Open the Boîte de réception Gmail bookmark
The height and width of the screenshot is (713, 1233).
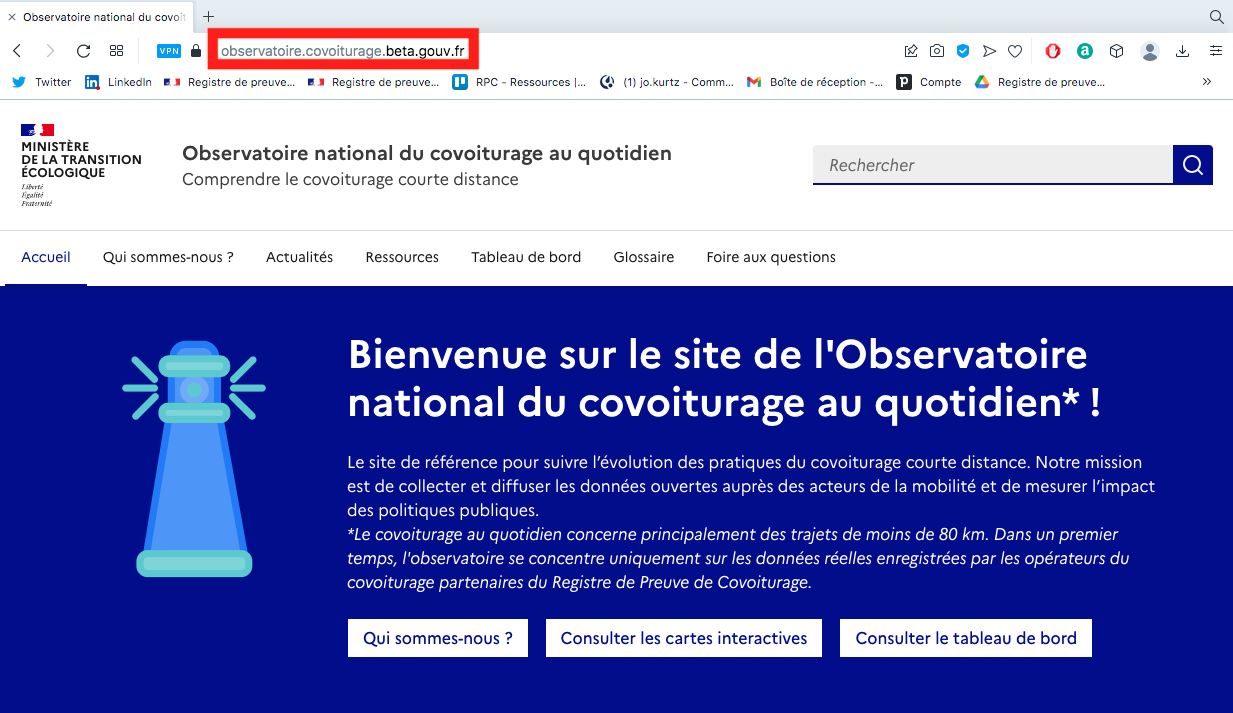[815, 82]
